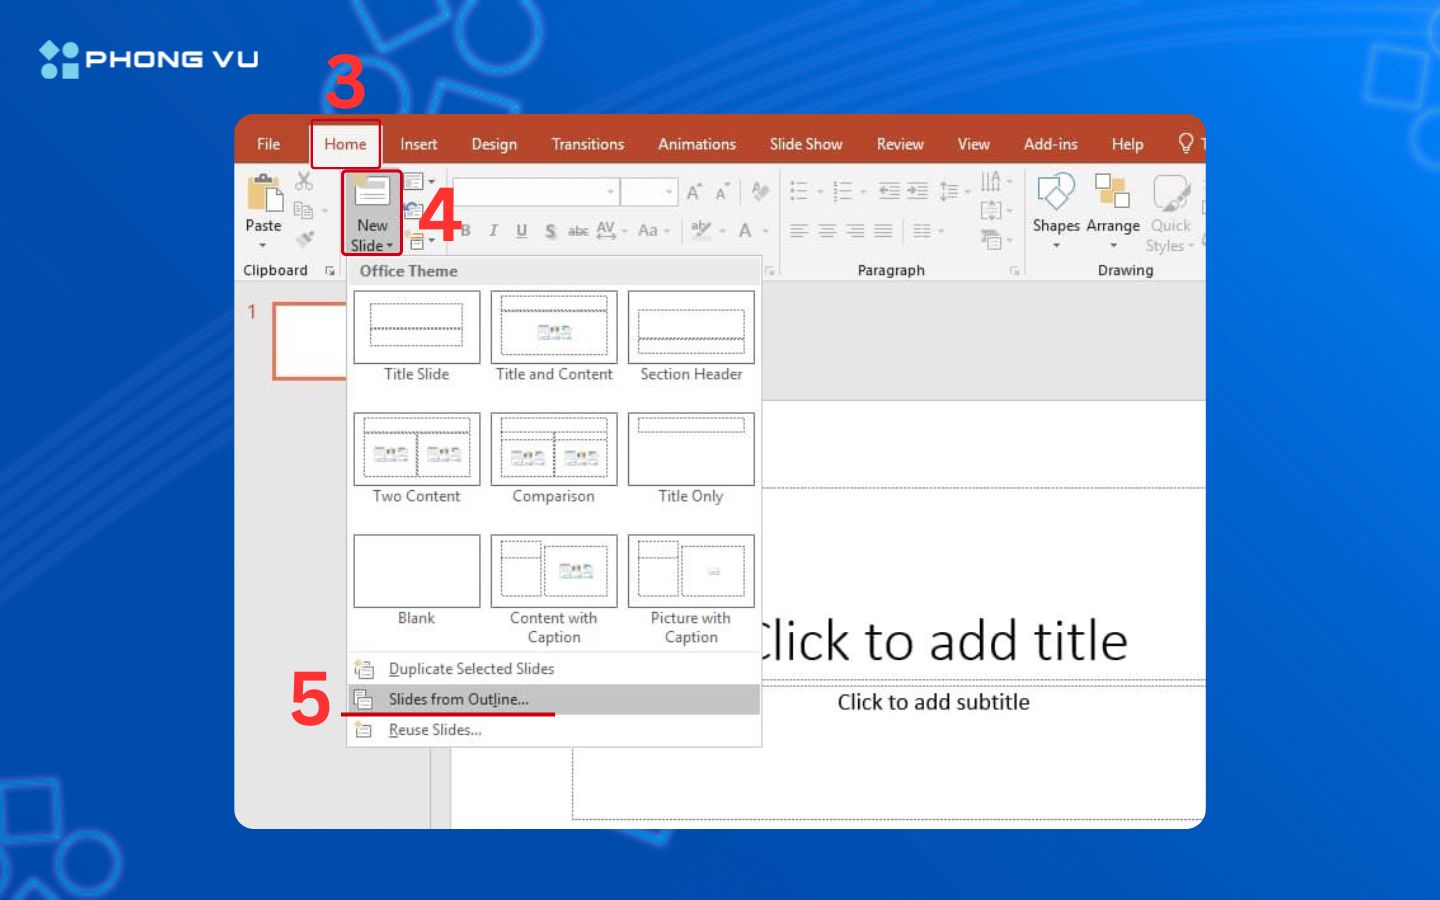
Task: Select slide 1 thumbnail in slide pane
Action: click(x=309, y=340)
